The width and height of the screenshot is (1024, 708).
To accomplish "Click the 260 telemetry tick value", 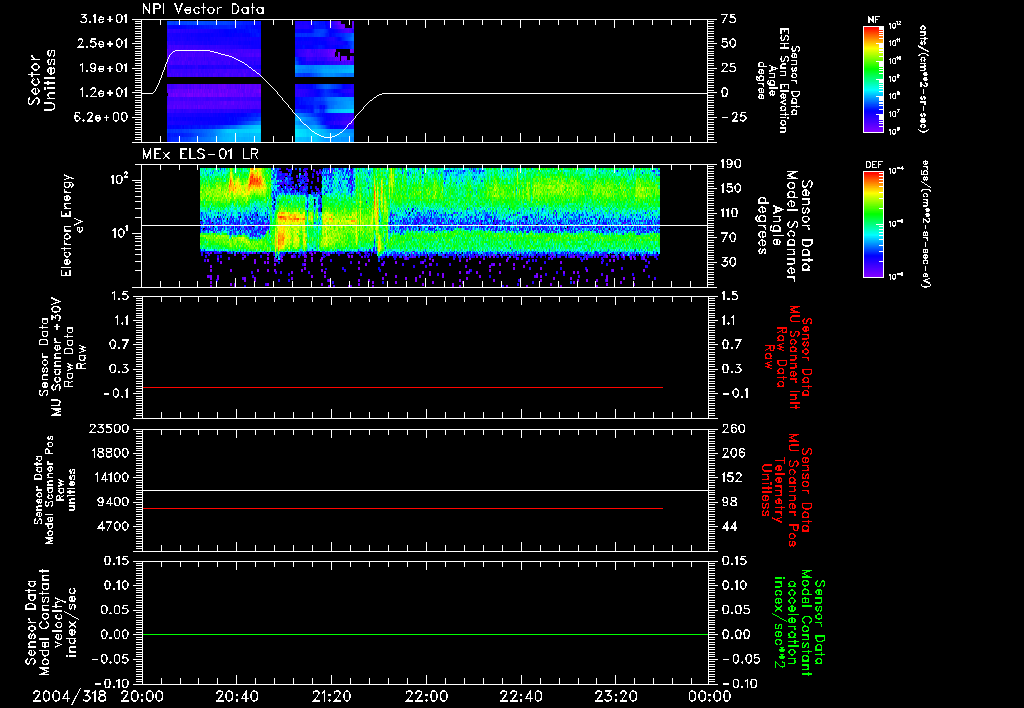I will tap(733, 428).
